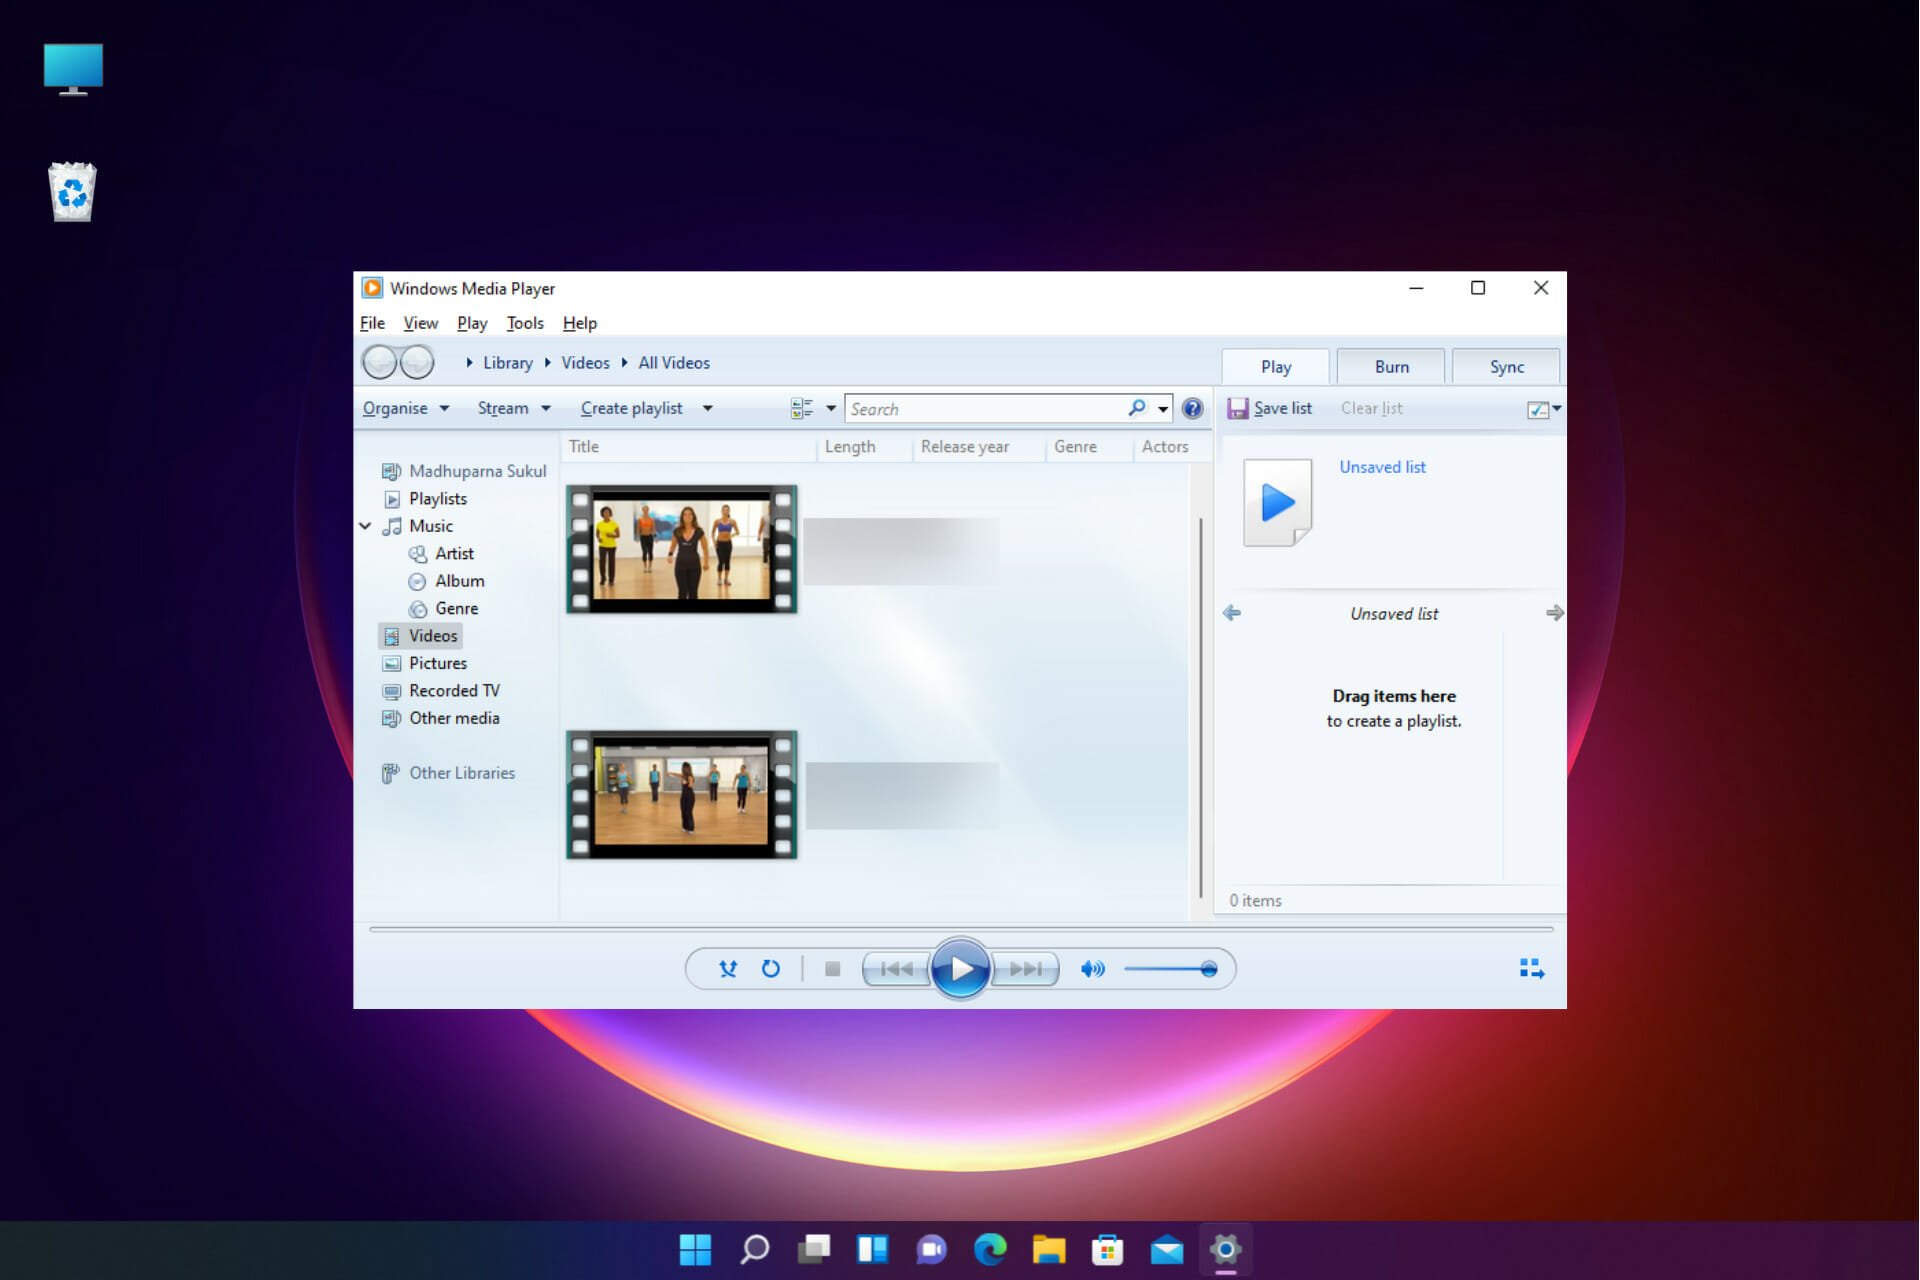This screenshot has width=1920, height=1280.
Task: Click the playback seek bar
Action: (x=960, y=929)
